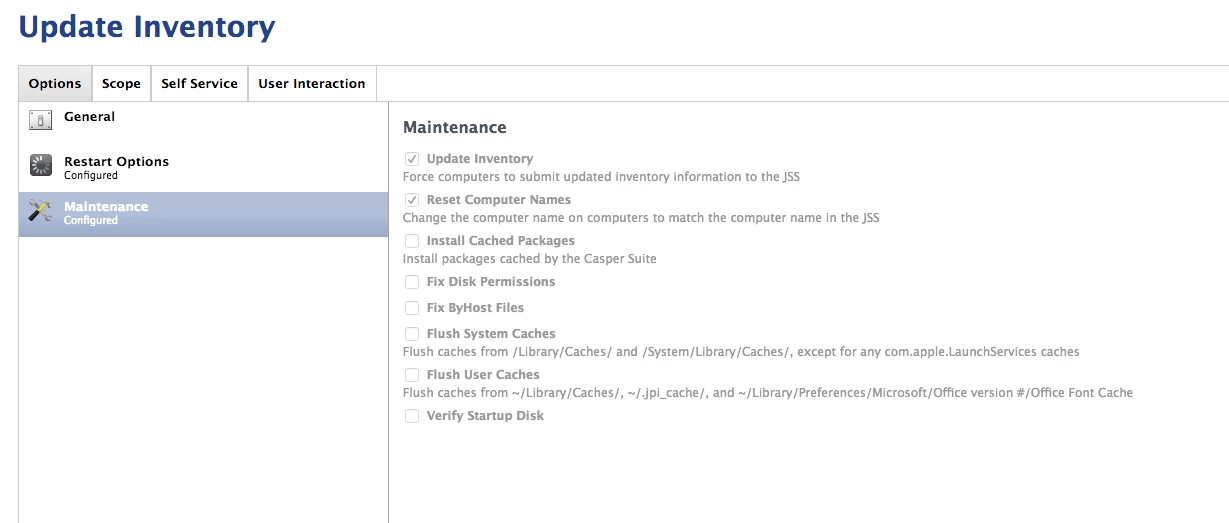Screen dimensions: 1229x523
Task: Enable the Verify Startup Disk checkbox
Action: (x=412, y=416)
